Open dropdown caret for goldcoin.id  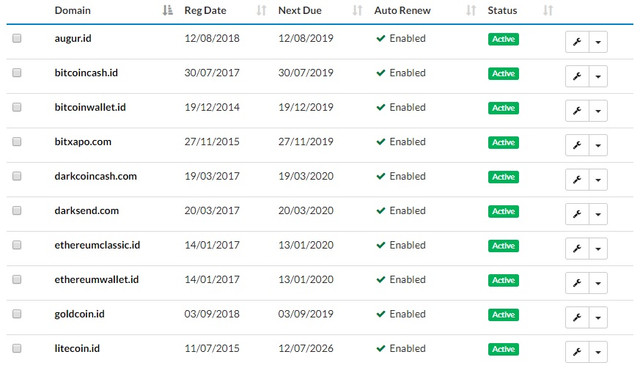(x=598, y=318)
